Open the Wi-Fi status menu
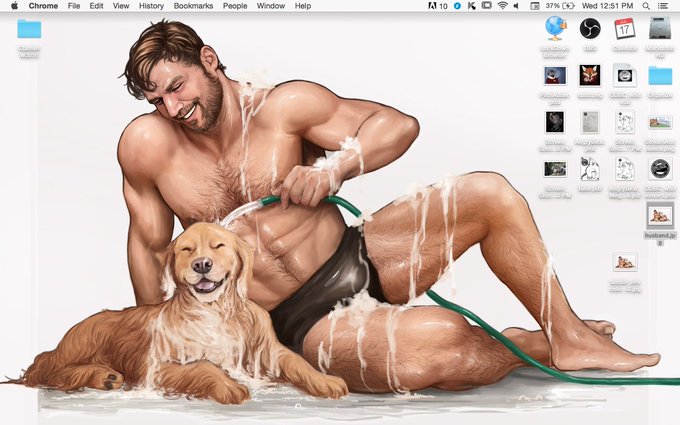680x425 pixels. 503,6
